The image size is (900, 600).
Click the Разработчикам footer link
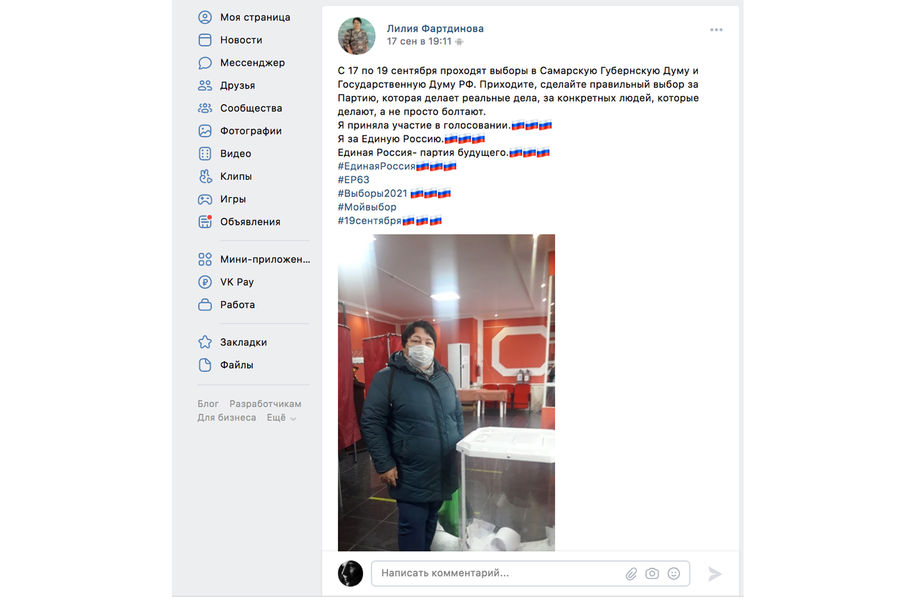265,404
